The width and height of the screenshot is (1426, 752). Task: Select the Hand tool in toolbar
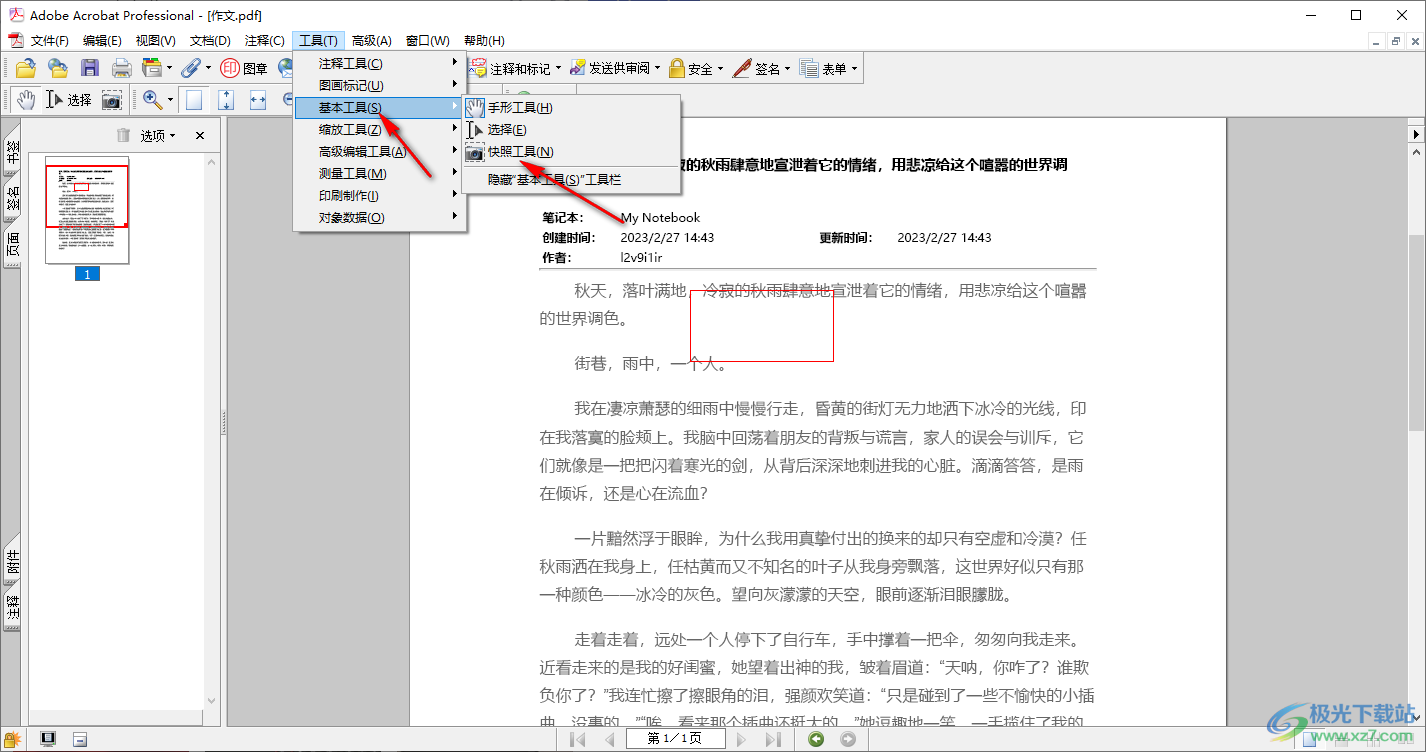[x=25, y=100]
